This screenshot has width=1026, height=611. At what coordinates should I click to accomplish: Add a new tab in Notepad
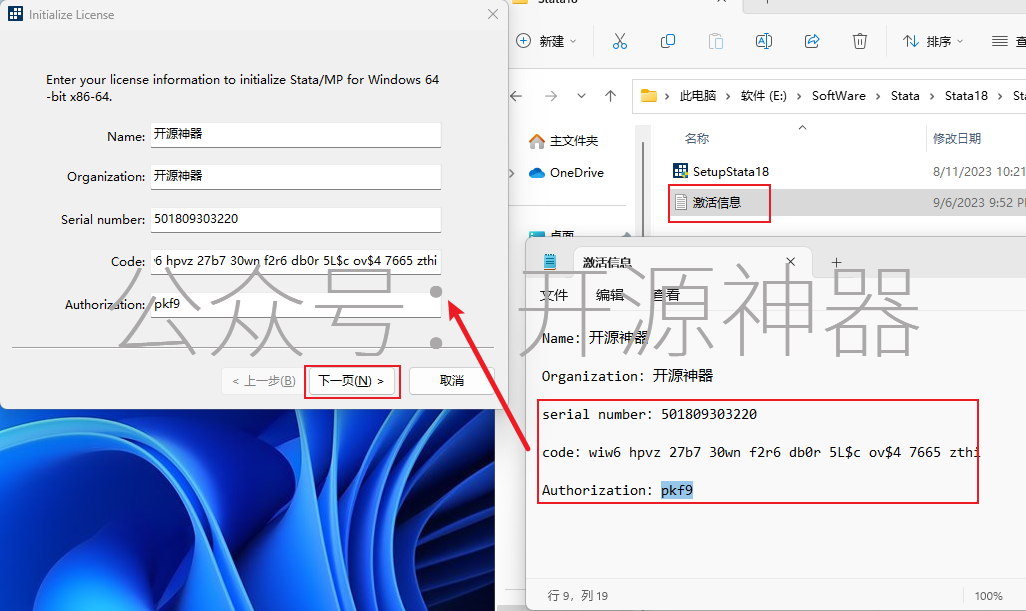coord(836,262)
